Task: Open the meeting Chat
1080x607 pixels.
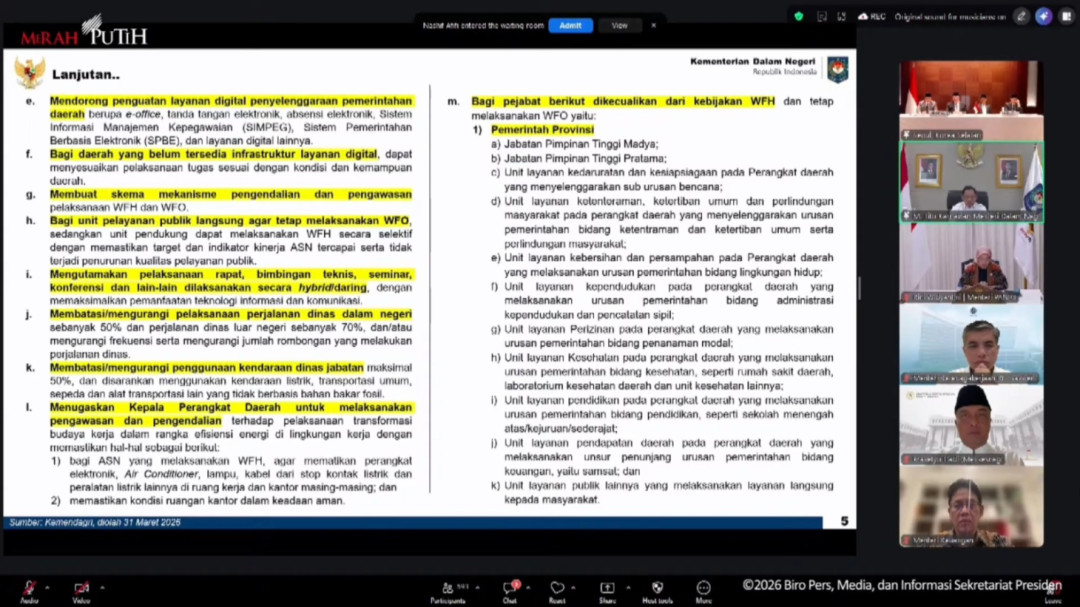Action: coord(509,588)
